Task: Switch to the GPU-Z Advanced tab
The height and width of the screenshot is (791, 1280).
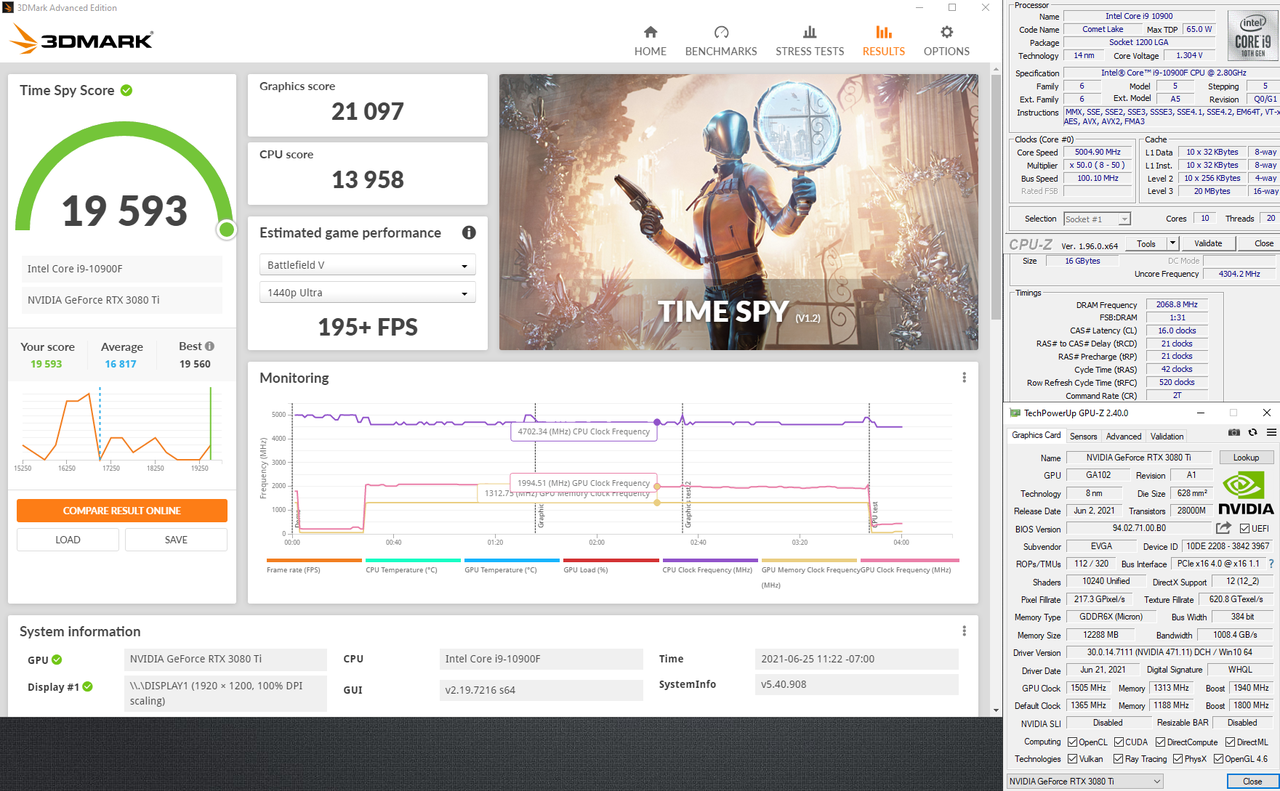Action: pos(1123,436)
